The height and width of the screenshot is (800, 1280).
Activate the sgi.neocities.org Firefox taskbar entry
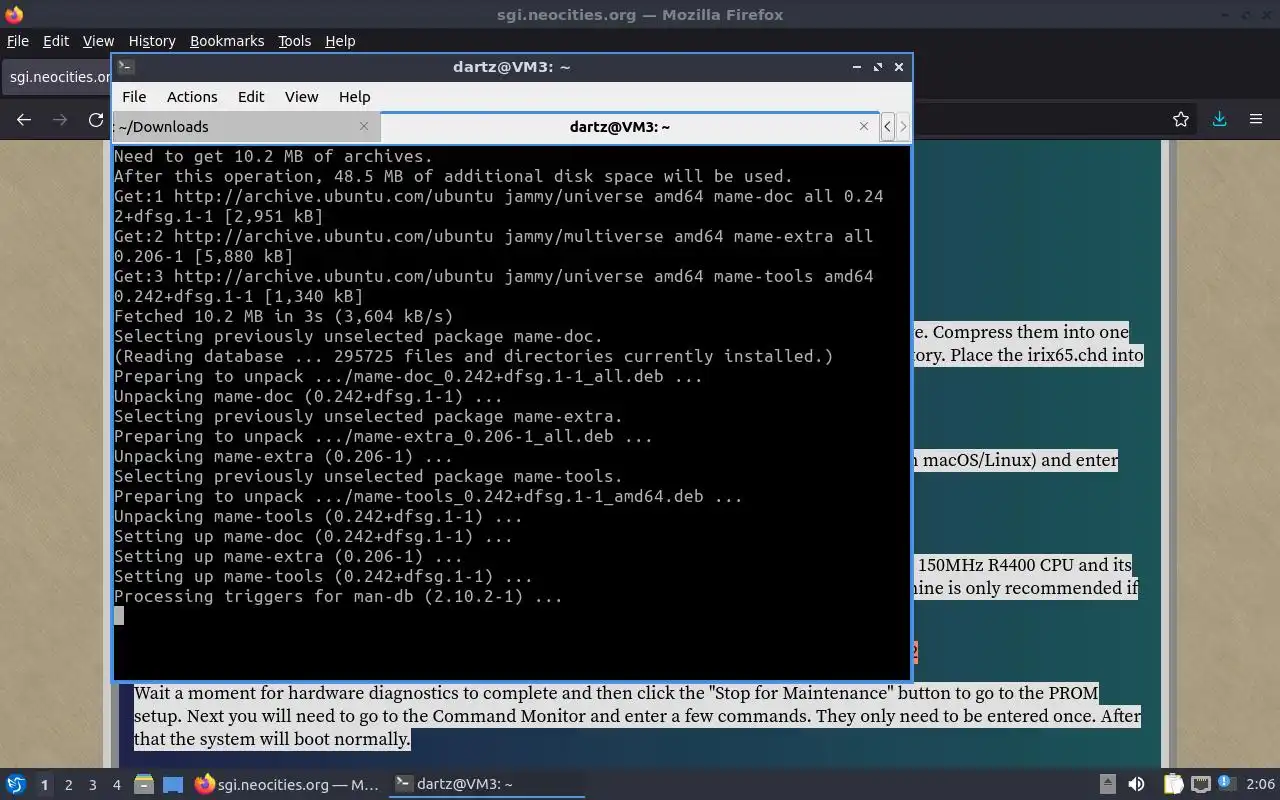[x=287, y=785]
